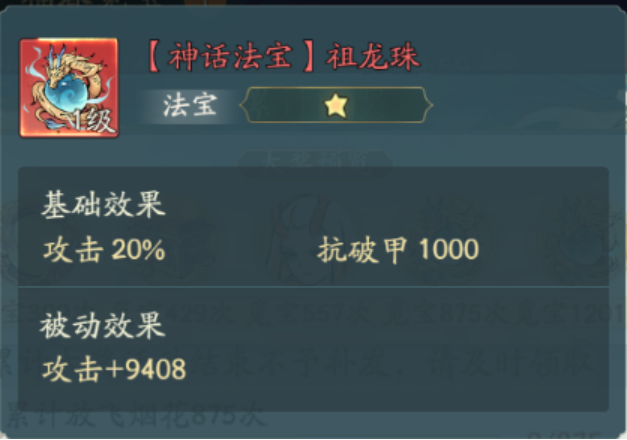The image size is (627, 440).
Task: Click the 抗破甲 1000 stat entry
Action: [x=398, y=250]
